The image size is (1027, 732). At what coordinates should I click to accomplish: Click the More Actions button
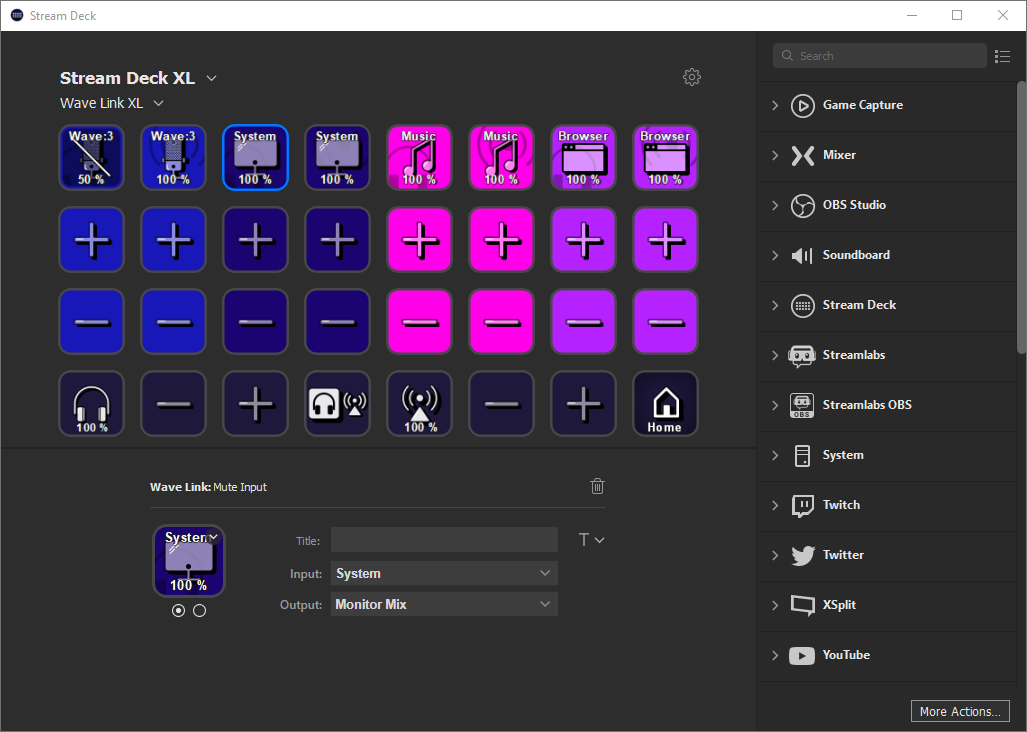[x=960, y=711]
